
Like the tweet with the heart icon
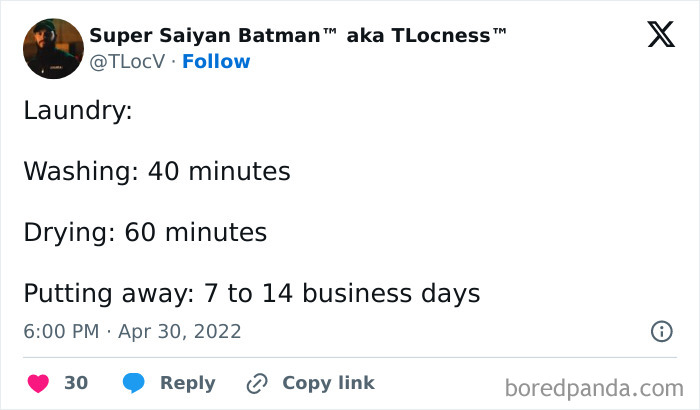tap(37, 383)
